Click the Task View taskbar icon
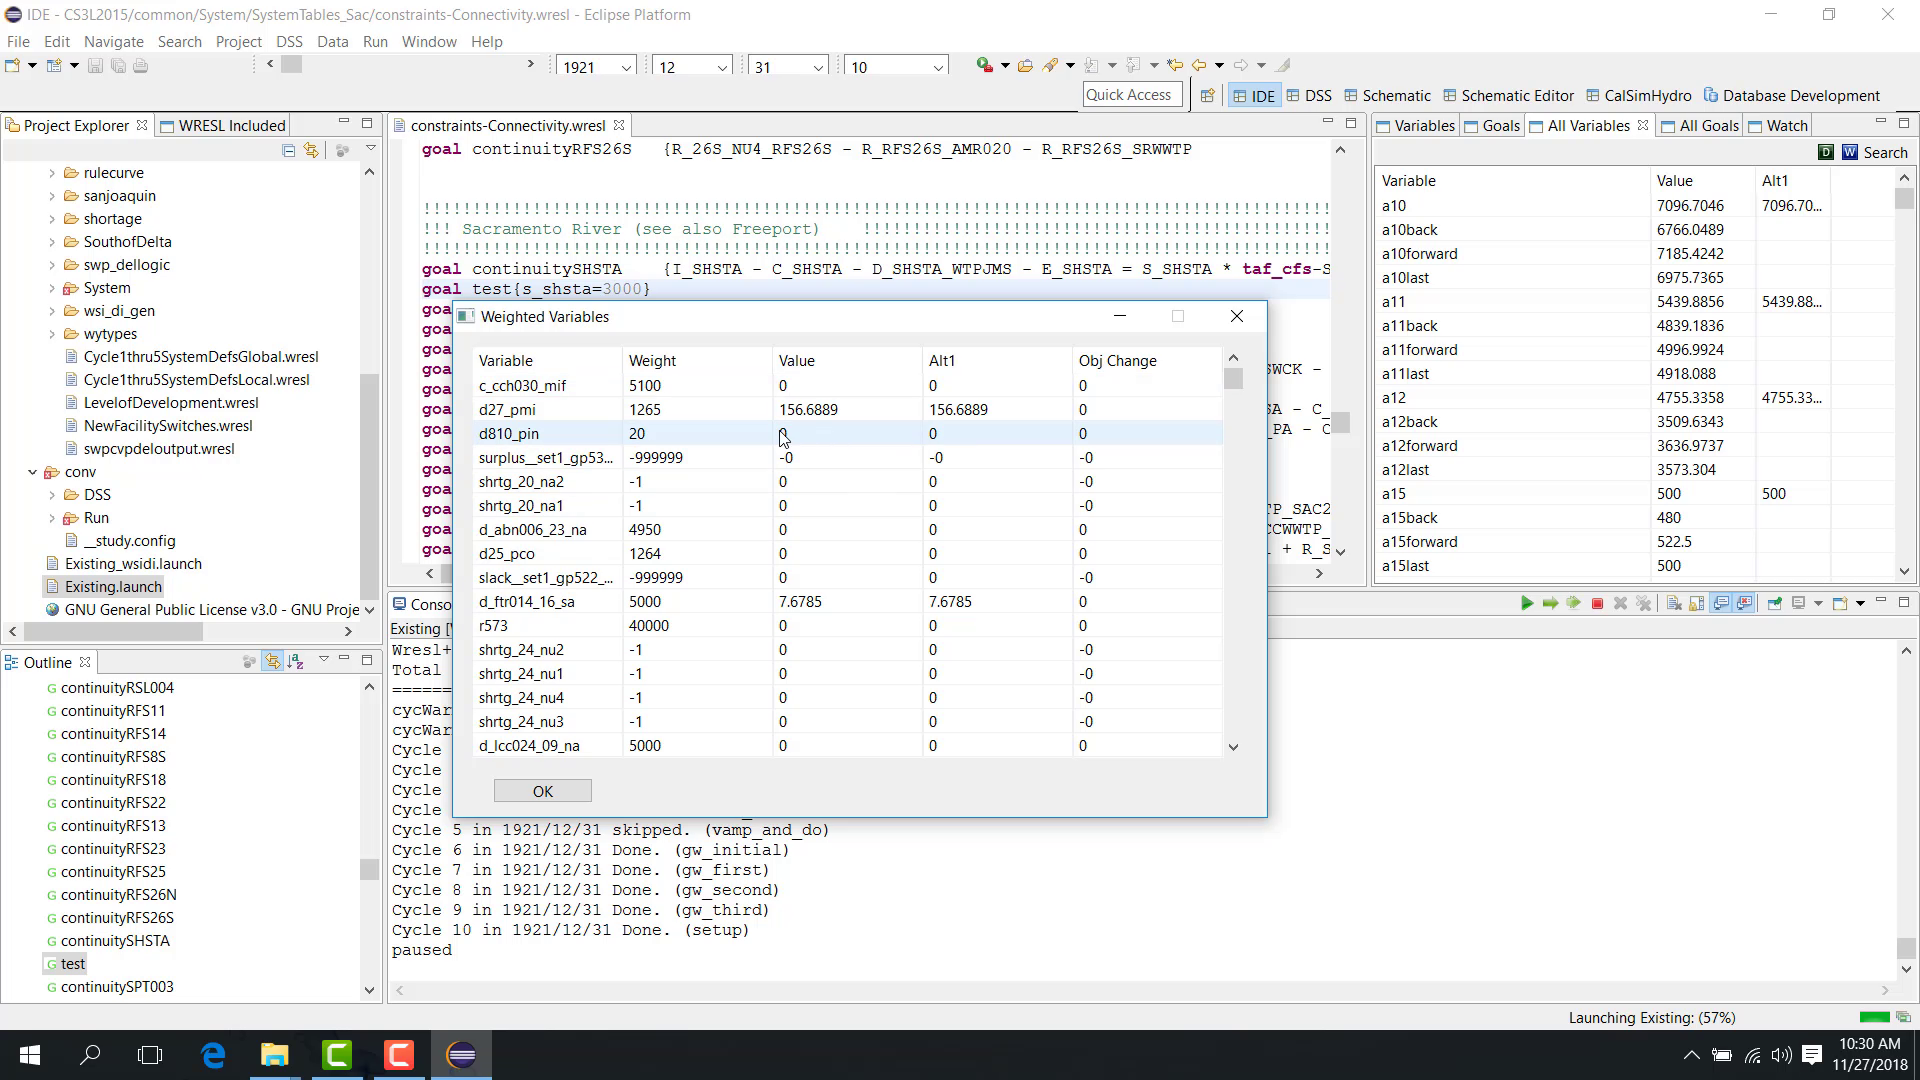The image size is (1920, 1080). click(150, 1055)
